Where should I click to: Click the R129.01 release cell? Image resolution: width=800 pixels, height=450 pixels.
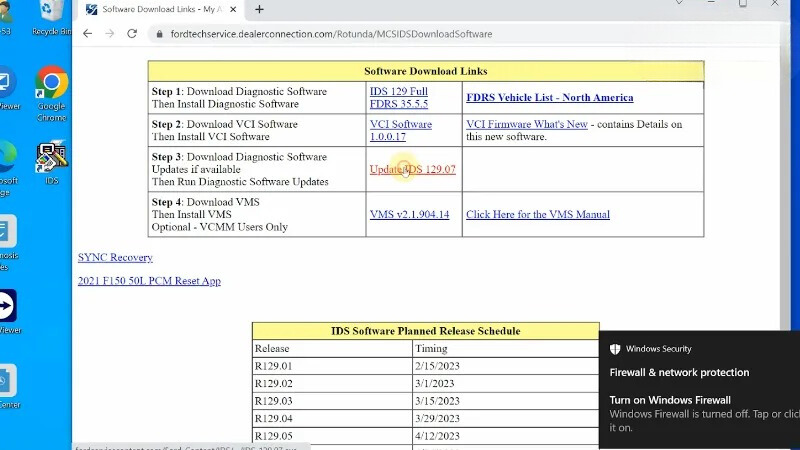[332, 366]
